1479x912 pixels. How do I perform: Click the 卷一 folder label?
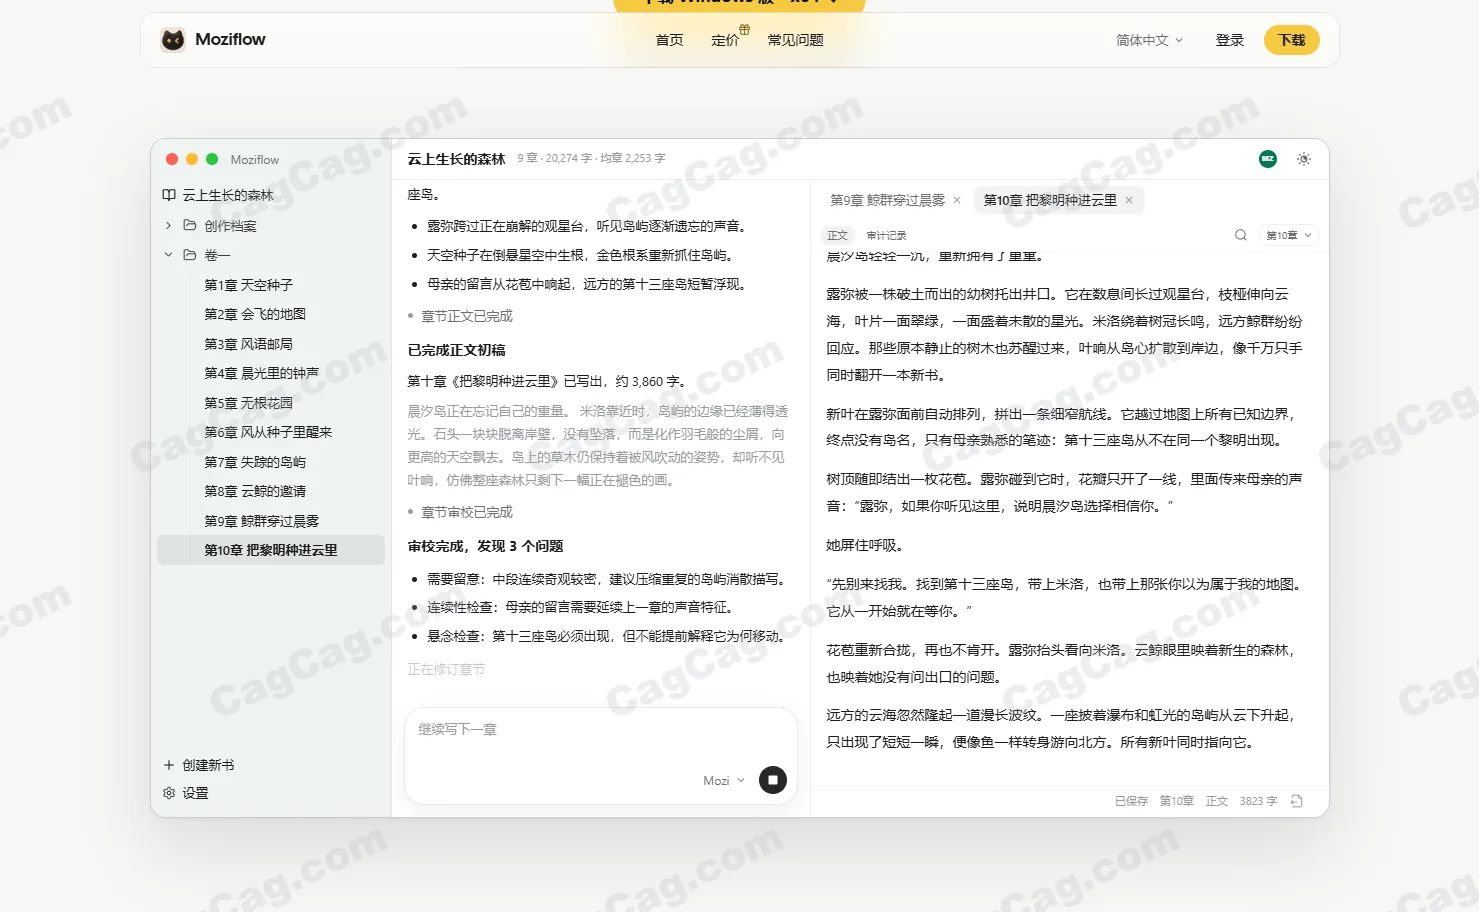click(x=217, y=255)
